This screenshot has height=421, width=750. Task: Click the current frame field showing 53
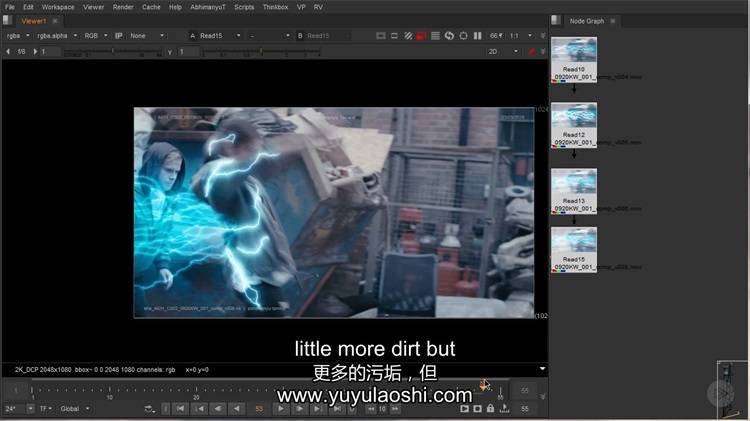point(259,408)
